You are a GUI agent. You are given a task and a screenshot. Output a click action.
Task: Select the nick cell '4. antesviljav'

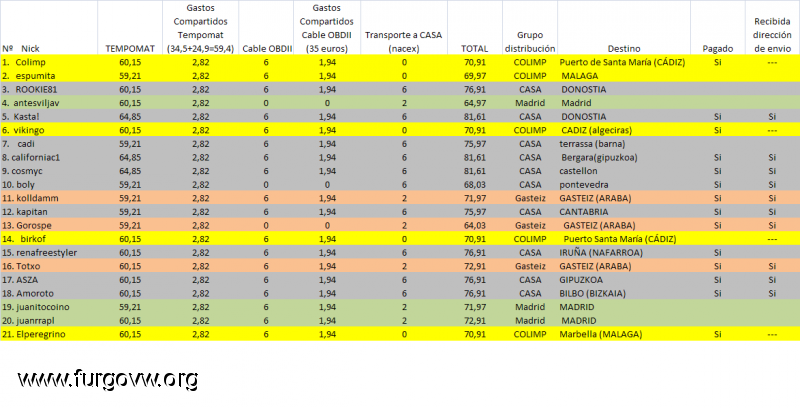tap(31, 103)
